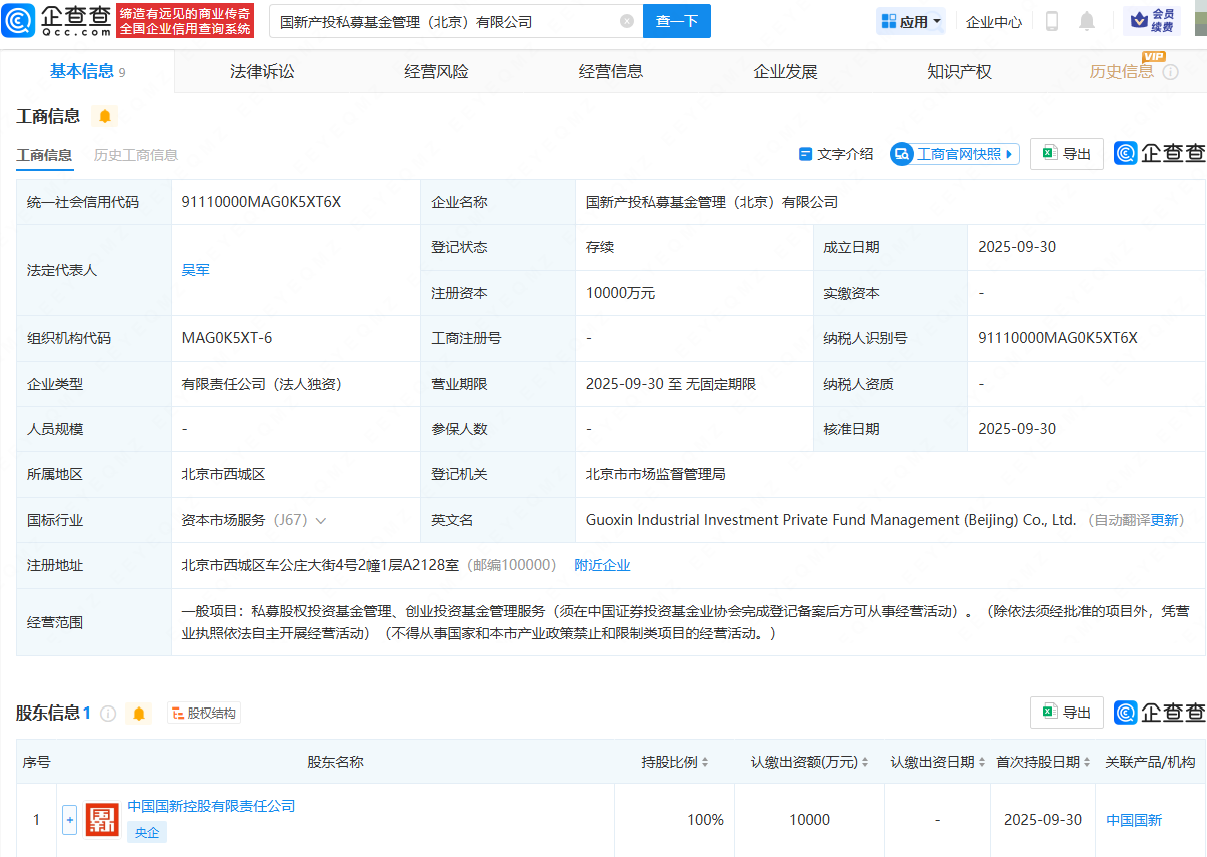Toggle the bell alert beside 股东信息
The height and width of the screenshot is (857, 1207).
(139, 713)
